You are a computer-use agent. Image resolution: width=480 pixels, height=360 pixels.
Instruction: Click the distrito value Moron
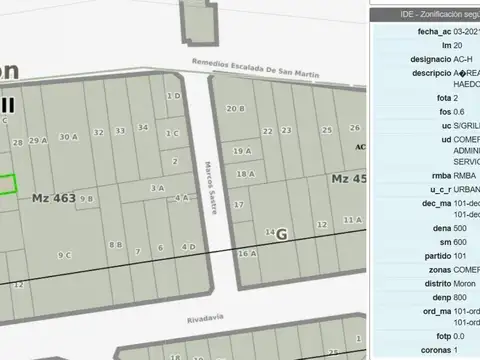coord(464,284)
